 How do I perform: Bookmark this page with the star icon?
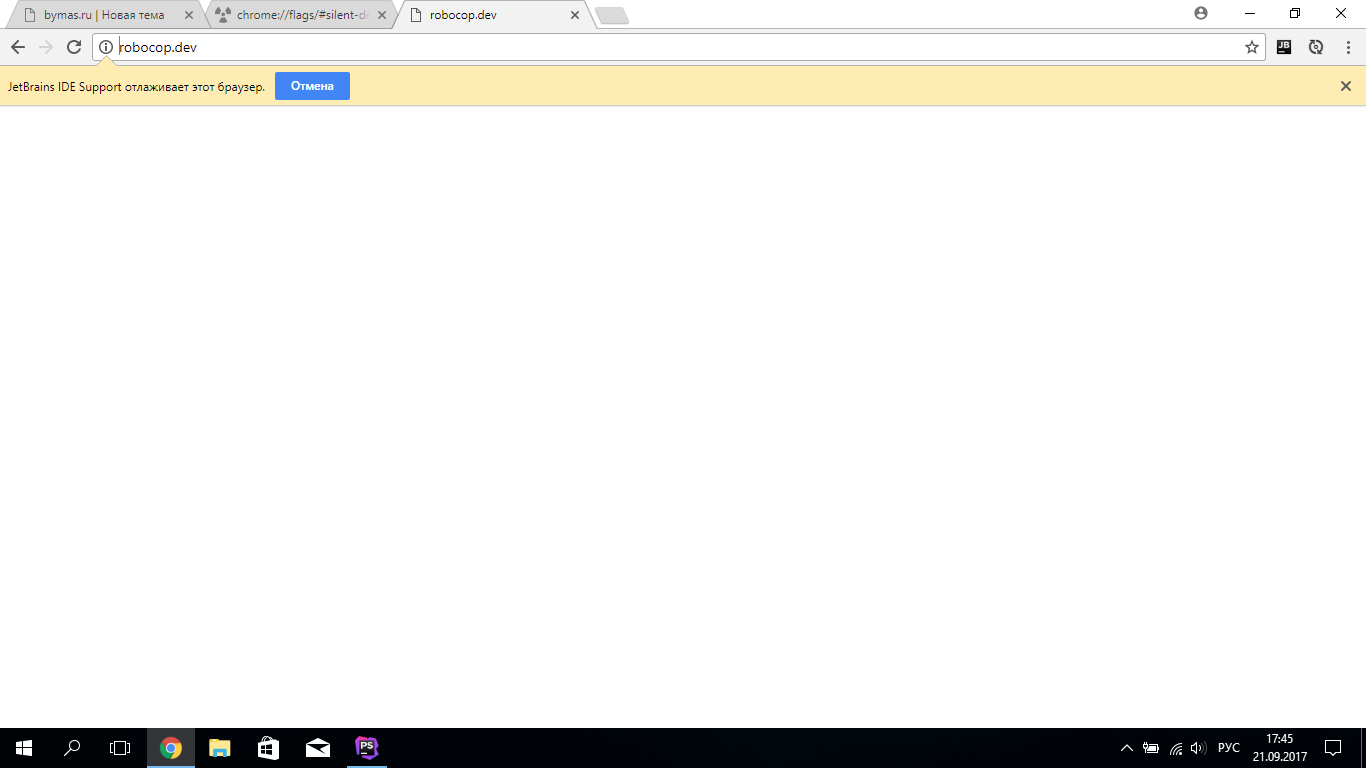(1251, 47)
